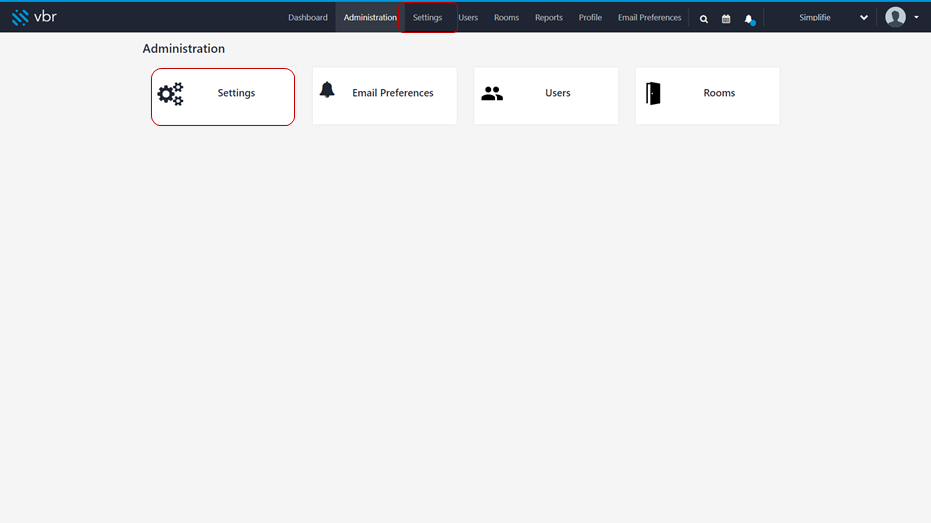Click the bell icon on Email Preferences card
Screen dimensions: 931x523
pyautogui.click(x=327, y=90)
